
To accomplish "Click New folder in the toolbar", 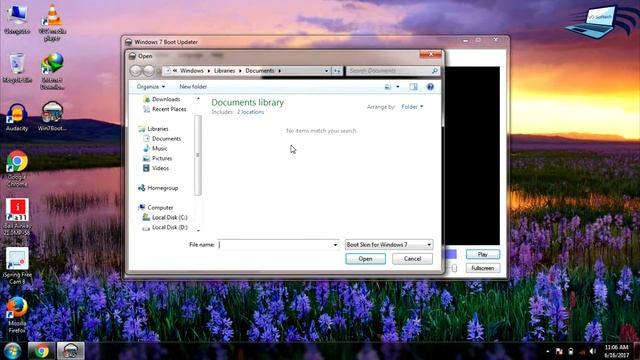I will click(193, 87).
